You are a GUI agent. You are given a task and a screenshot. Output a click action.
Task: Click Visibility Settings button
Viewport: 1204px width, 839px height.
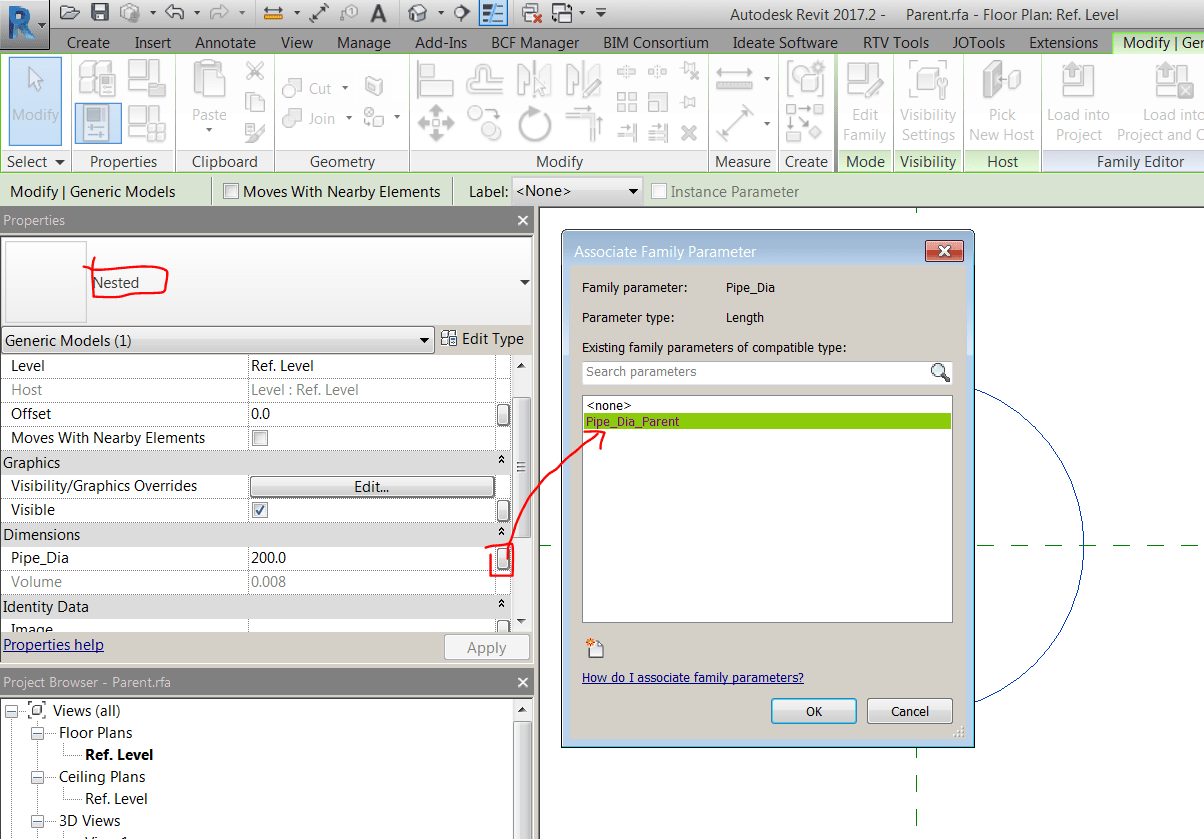click(928, 101)
